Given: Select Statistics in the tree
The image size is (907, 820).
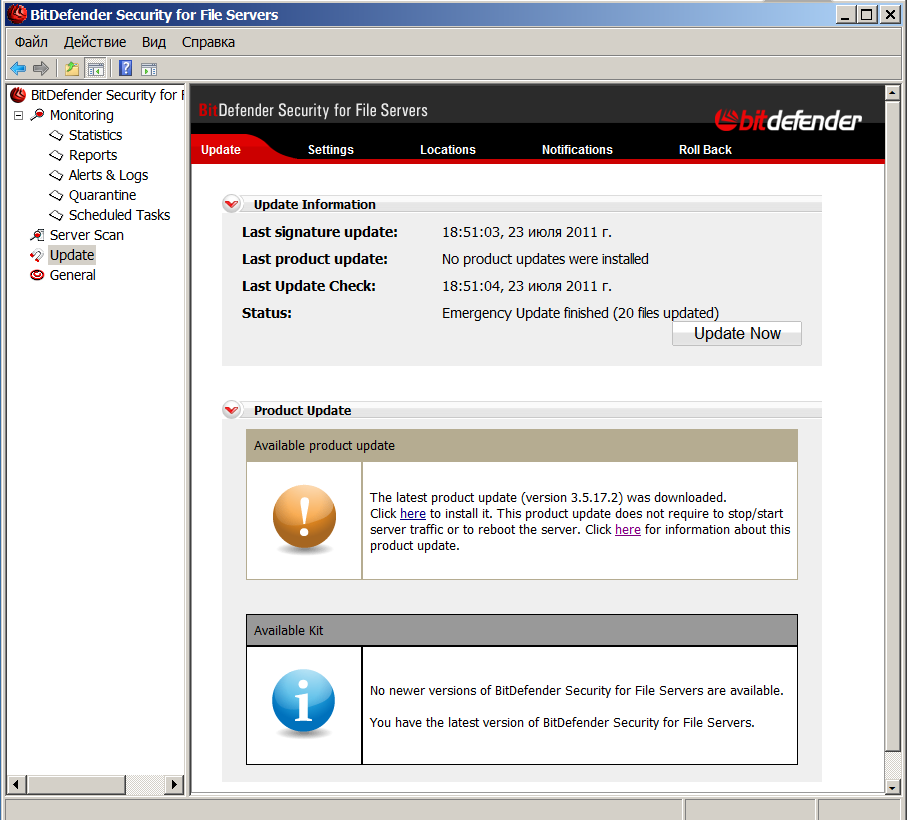Looking at the screenshot, I should (x=95, y=135).
